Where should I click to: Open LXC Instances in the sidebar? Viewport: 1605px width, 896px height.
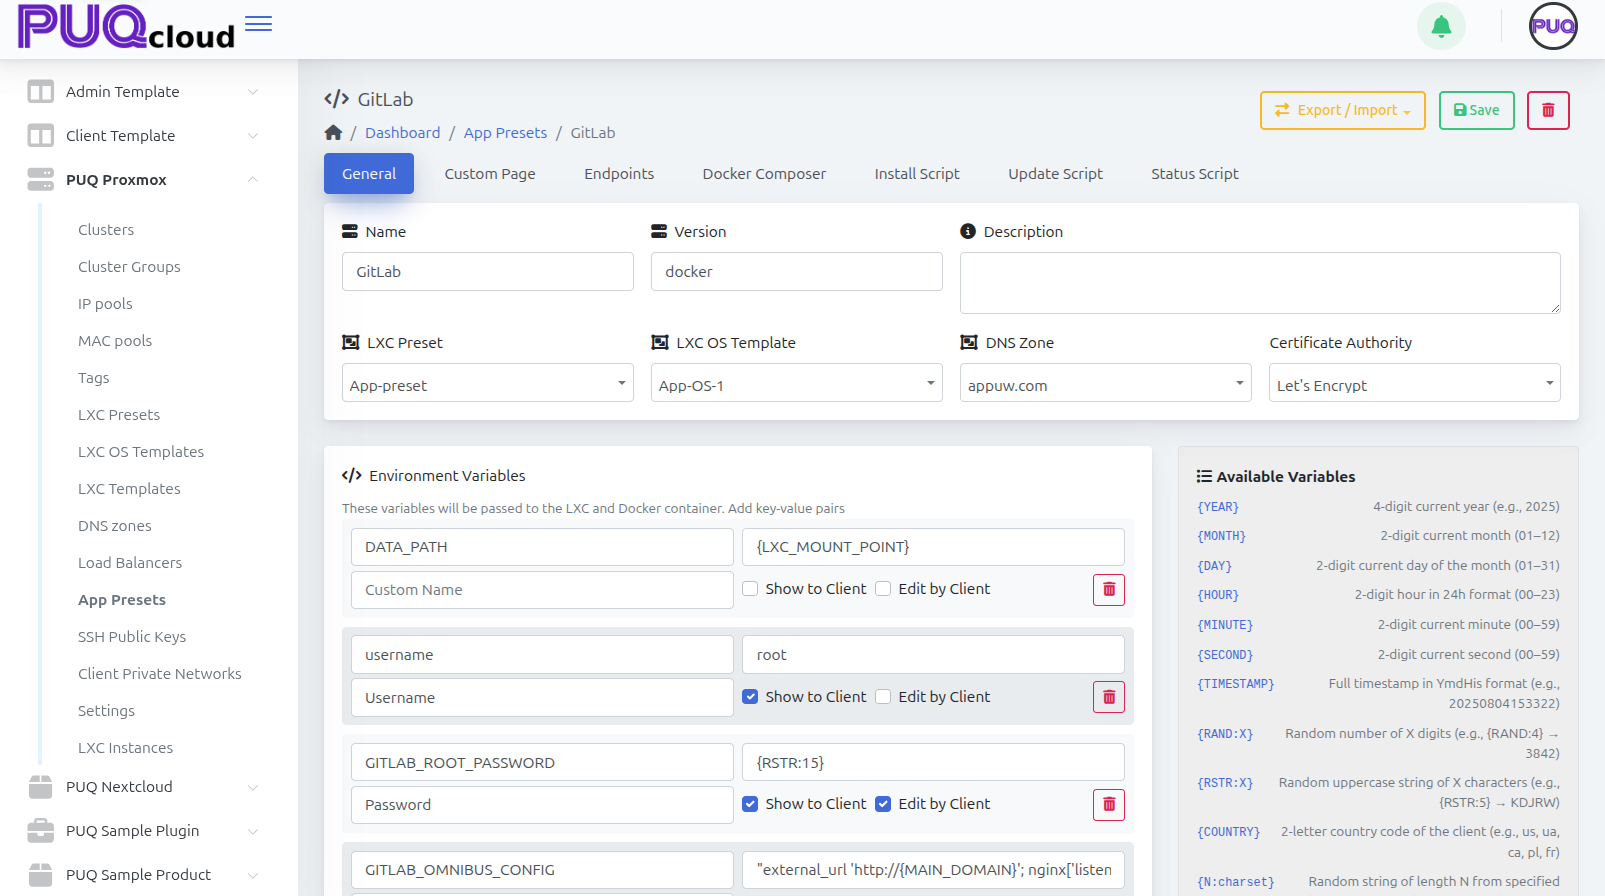[x=125, y=748]
